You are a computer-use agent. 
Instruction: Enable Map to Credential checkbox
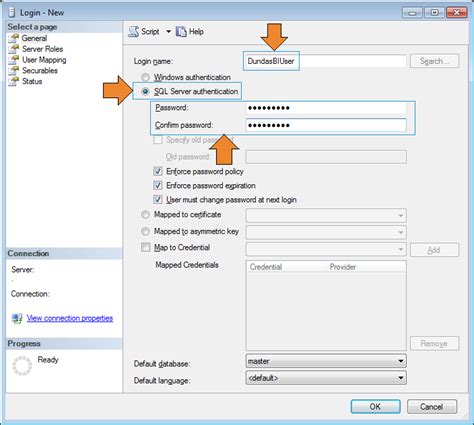(146, 247)
